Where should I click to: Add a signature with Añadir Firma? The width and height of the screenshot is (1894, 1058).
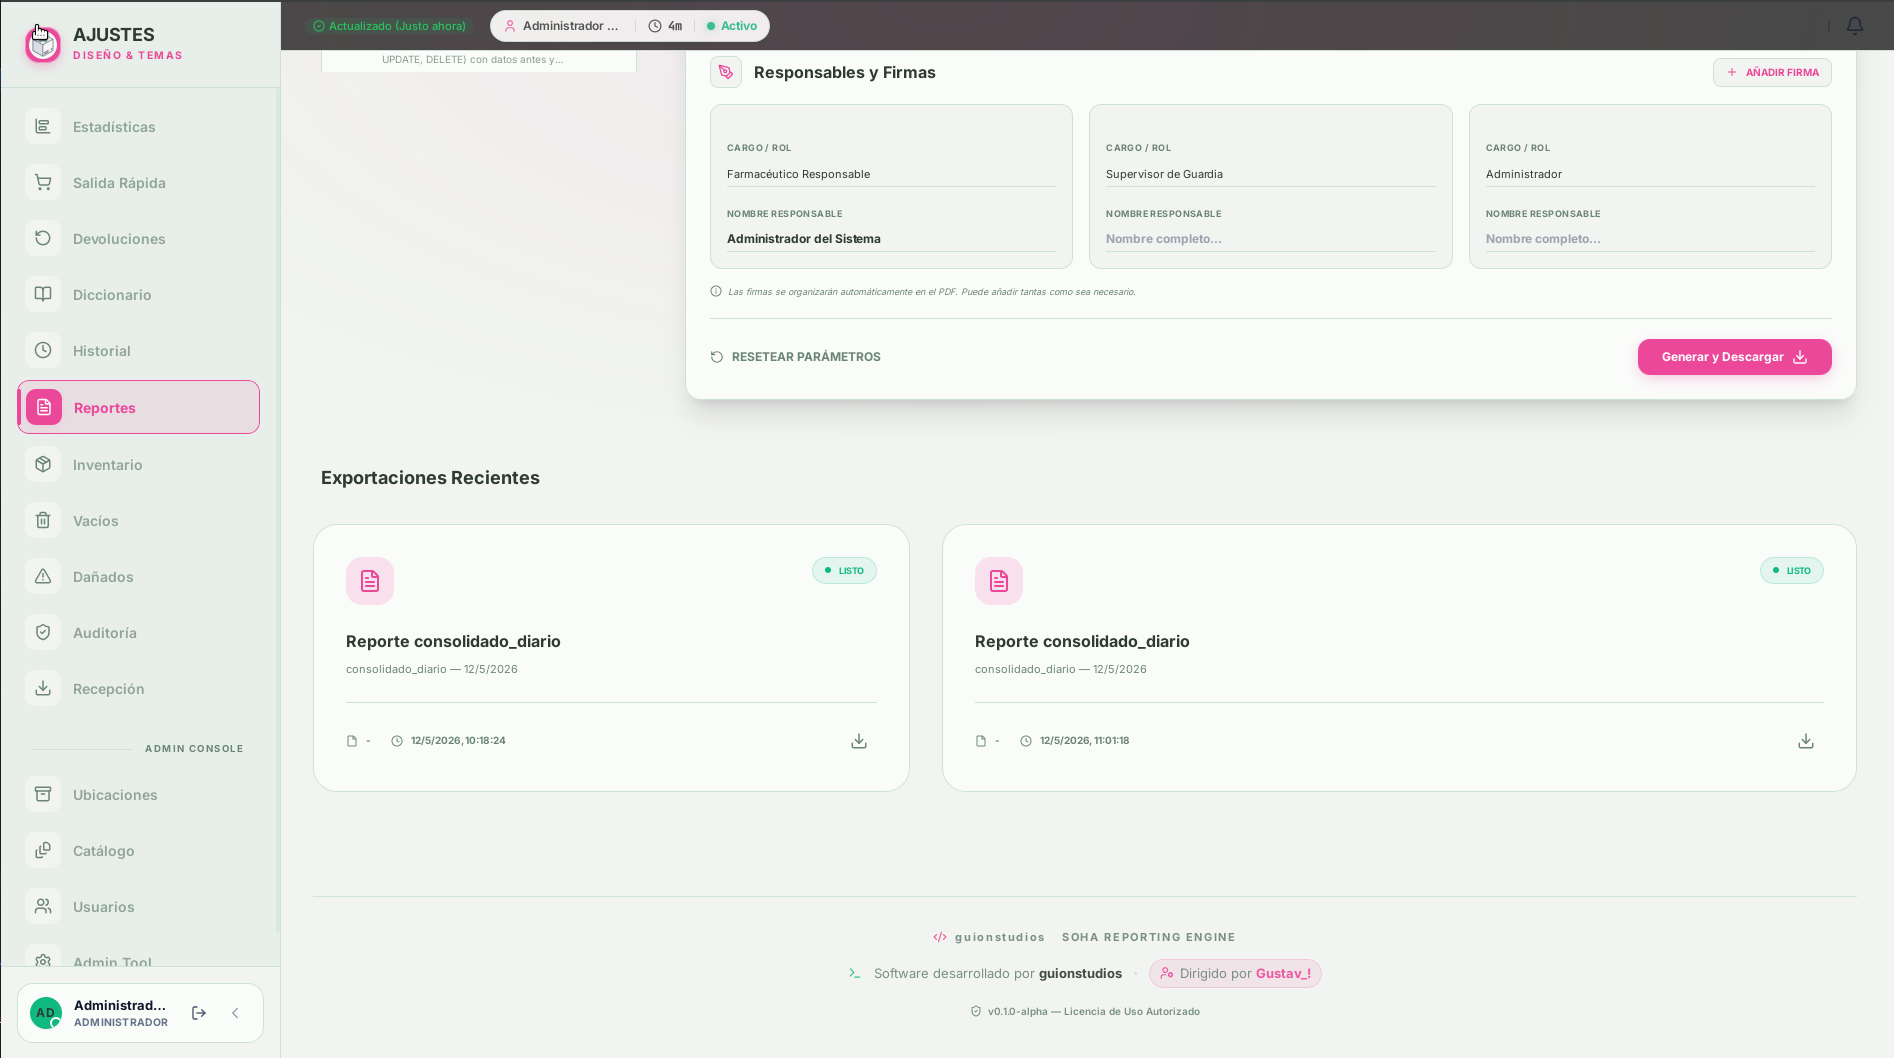click(1772, 73)
